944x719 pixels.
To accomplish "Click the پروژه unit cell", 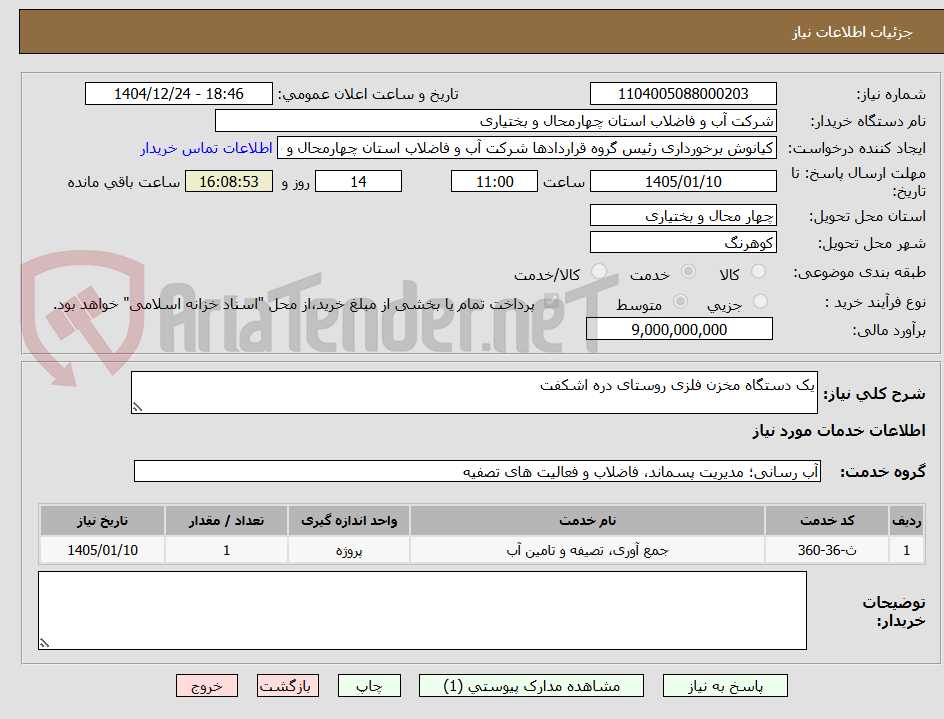I will (x=349, y=550).
